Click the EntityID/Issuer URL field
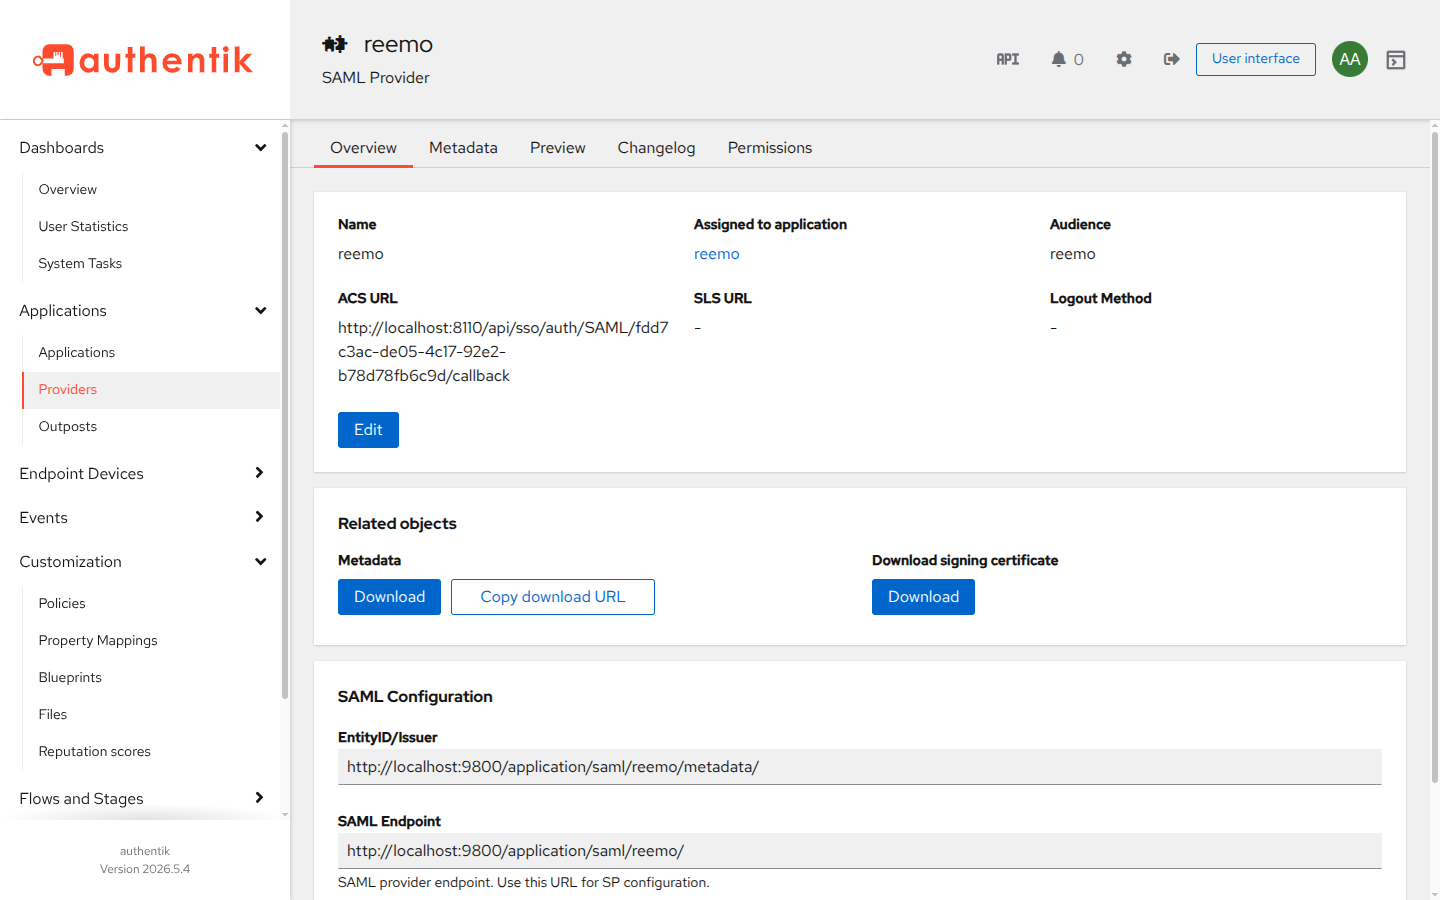Image resolution: width=1440 pixels, height=900 pixels. pos(860,767)
